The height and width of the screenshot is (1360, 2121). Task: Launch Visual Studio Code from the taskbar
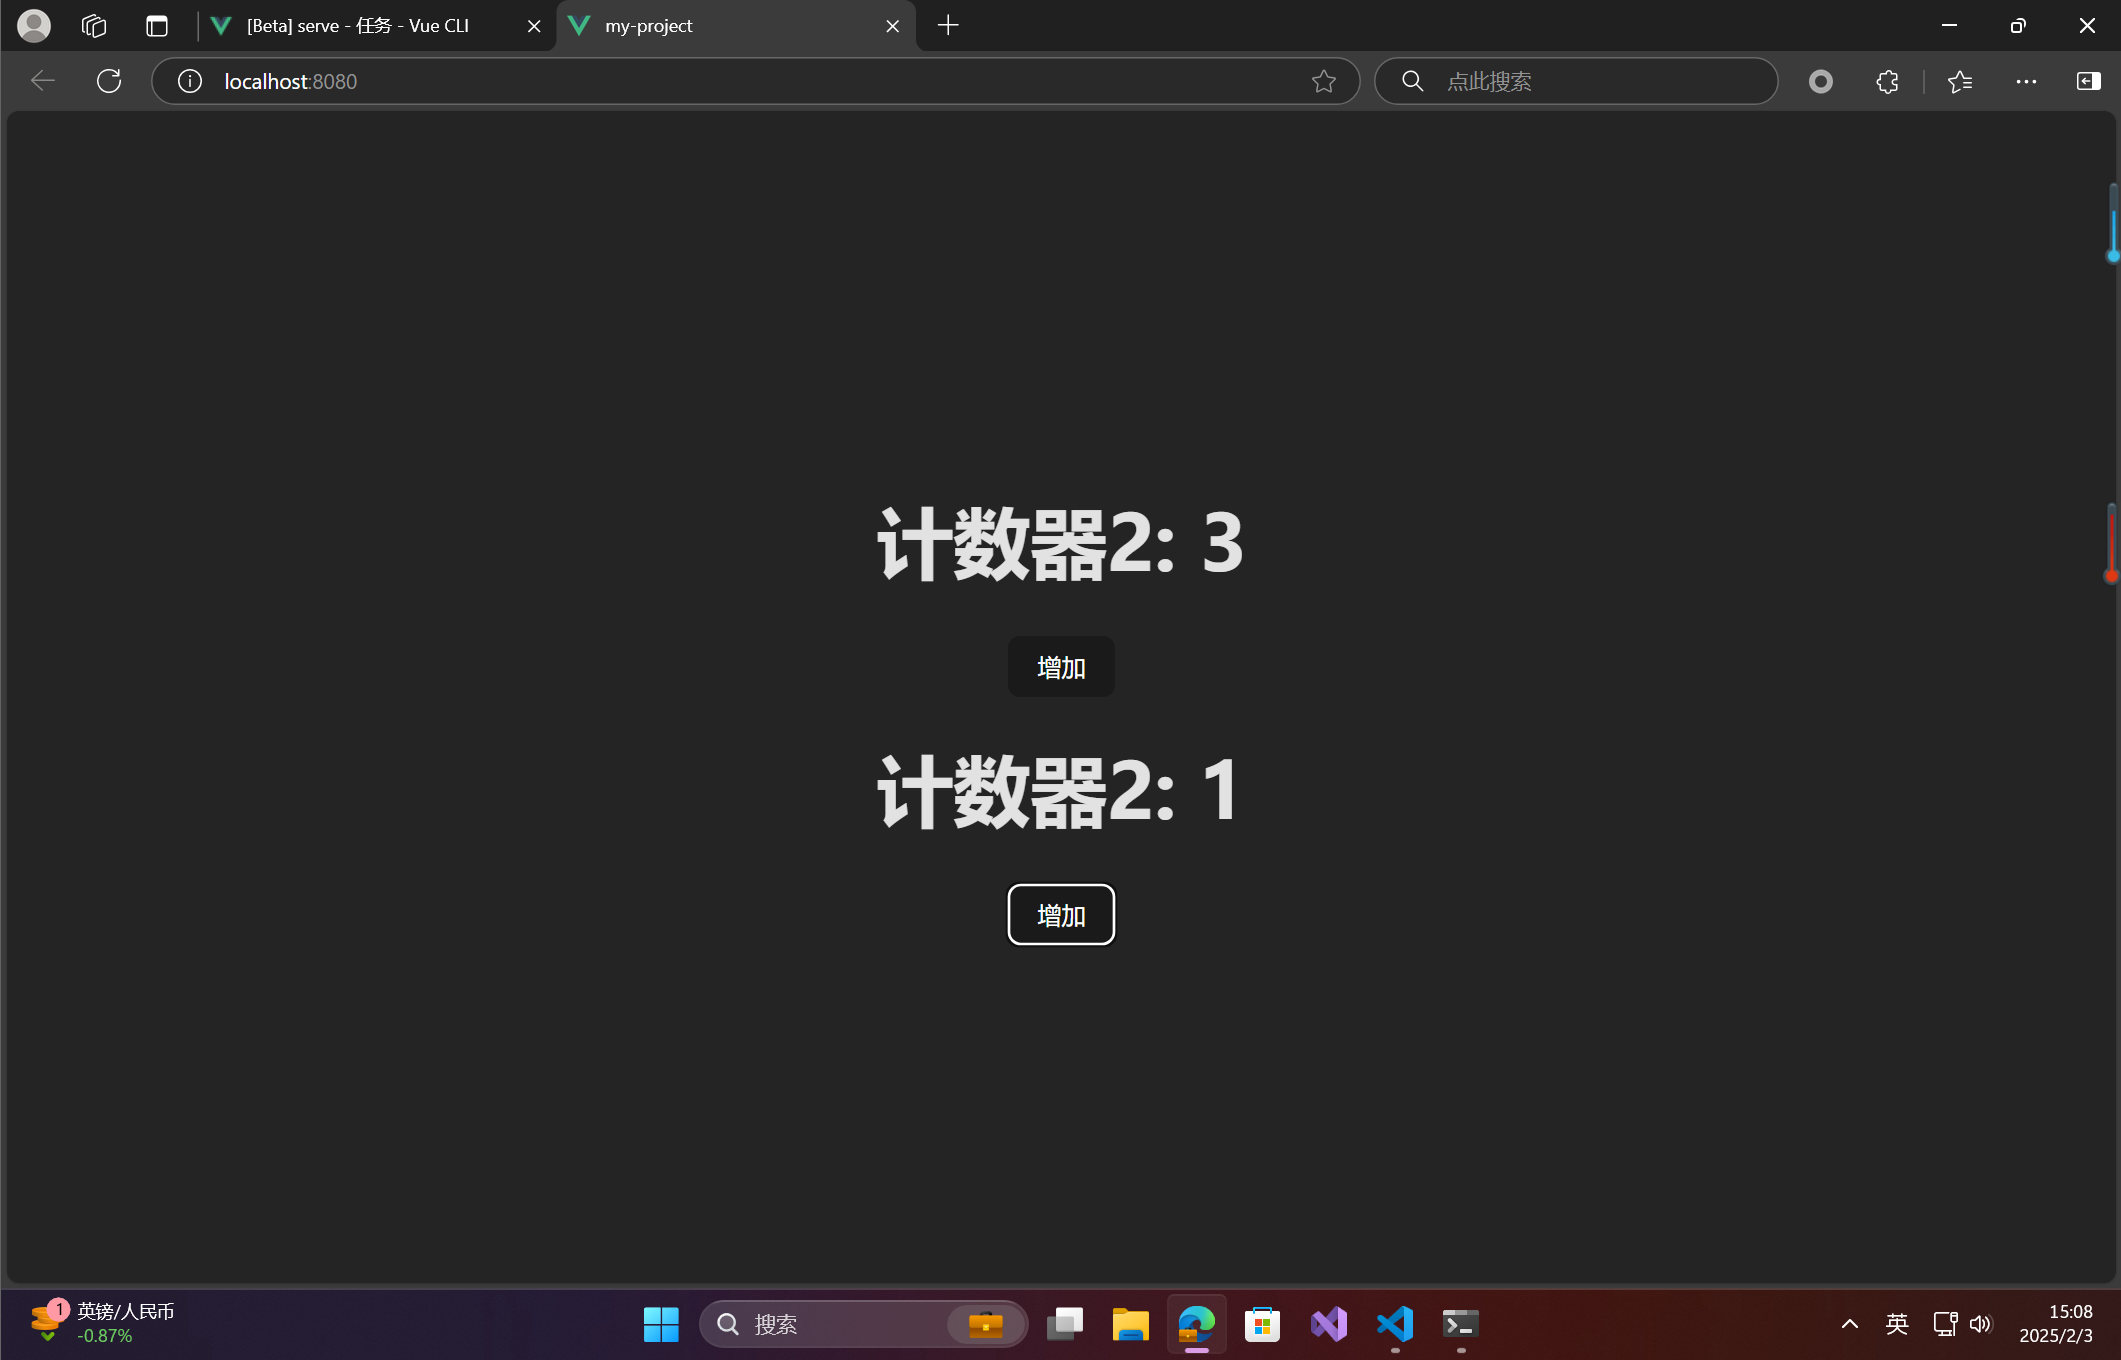pos(1394,1324)
